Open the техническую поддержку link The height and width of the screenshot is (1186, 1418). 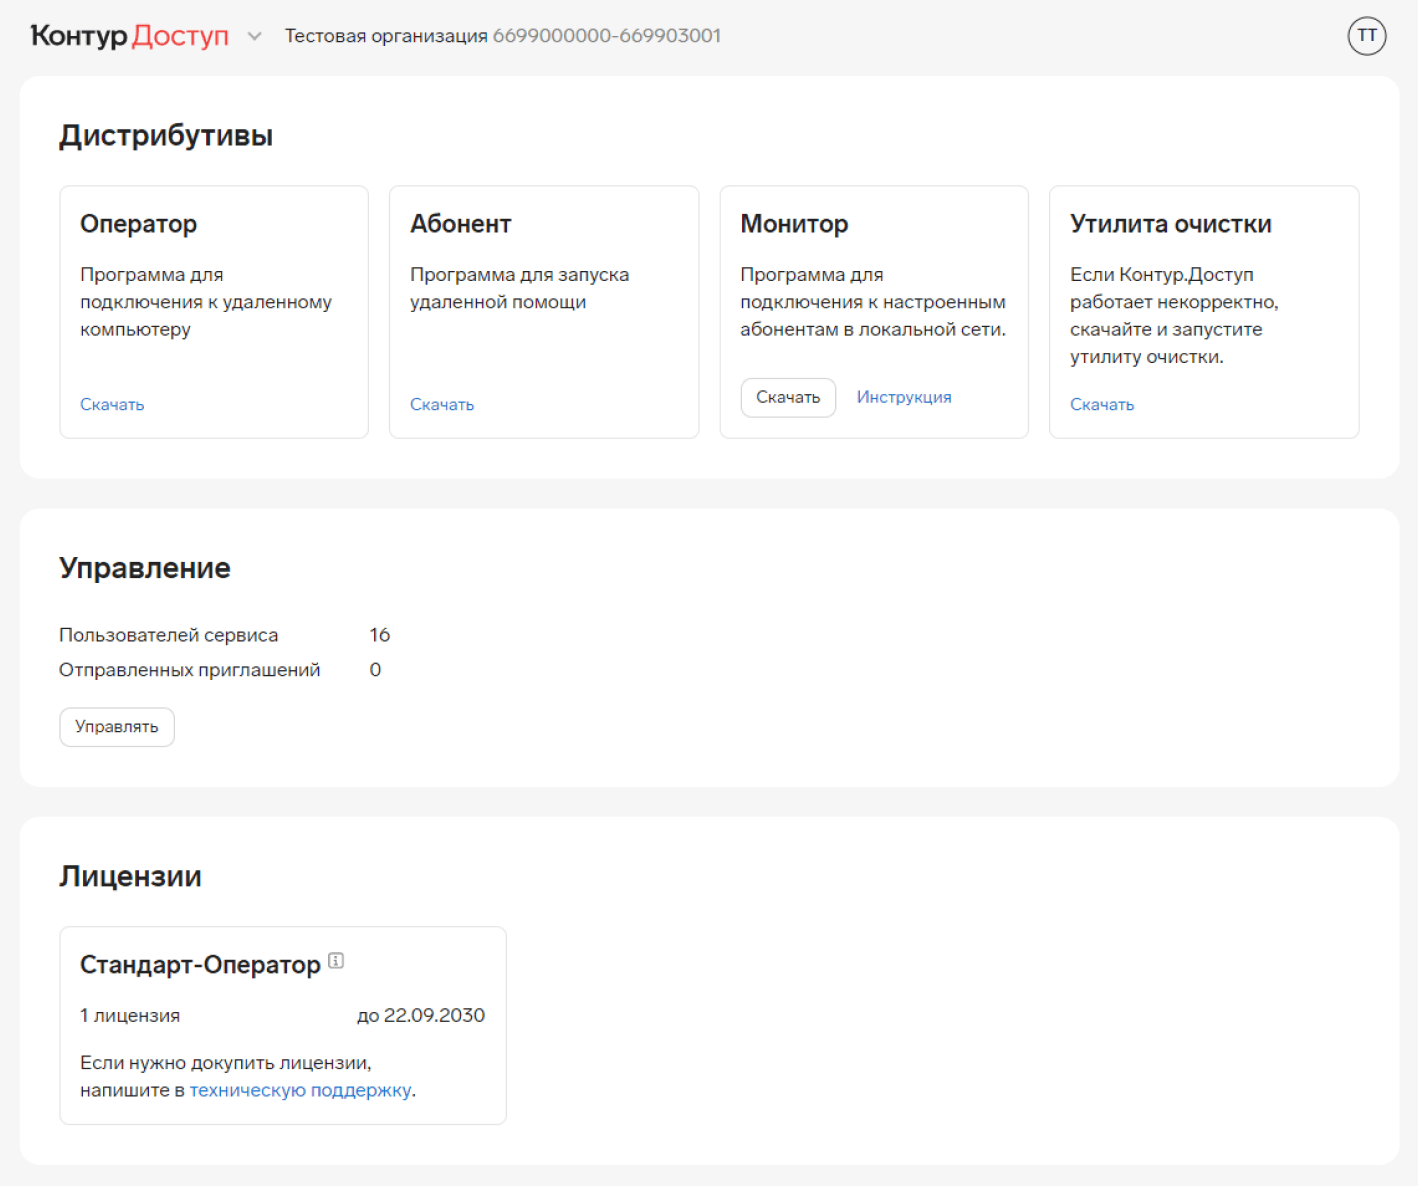(x=300, y=1090)
